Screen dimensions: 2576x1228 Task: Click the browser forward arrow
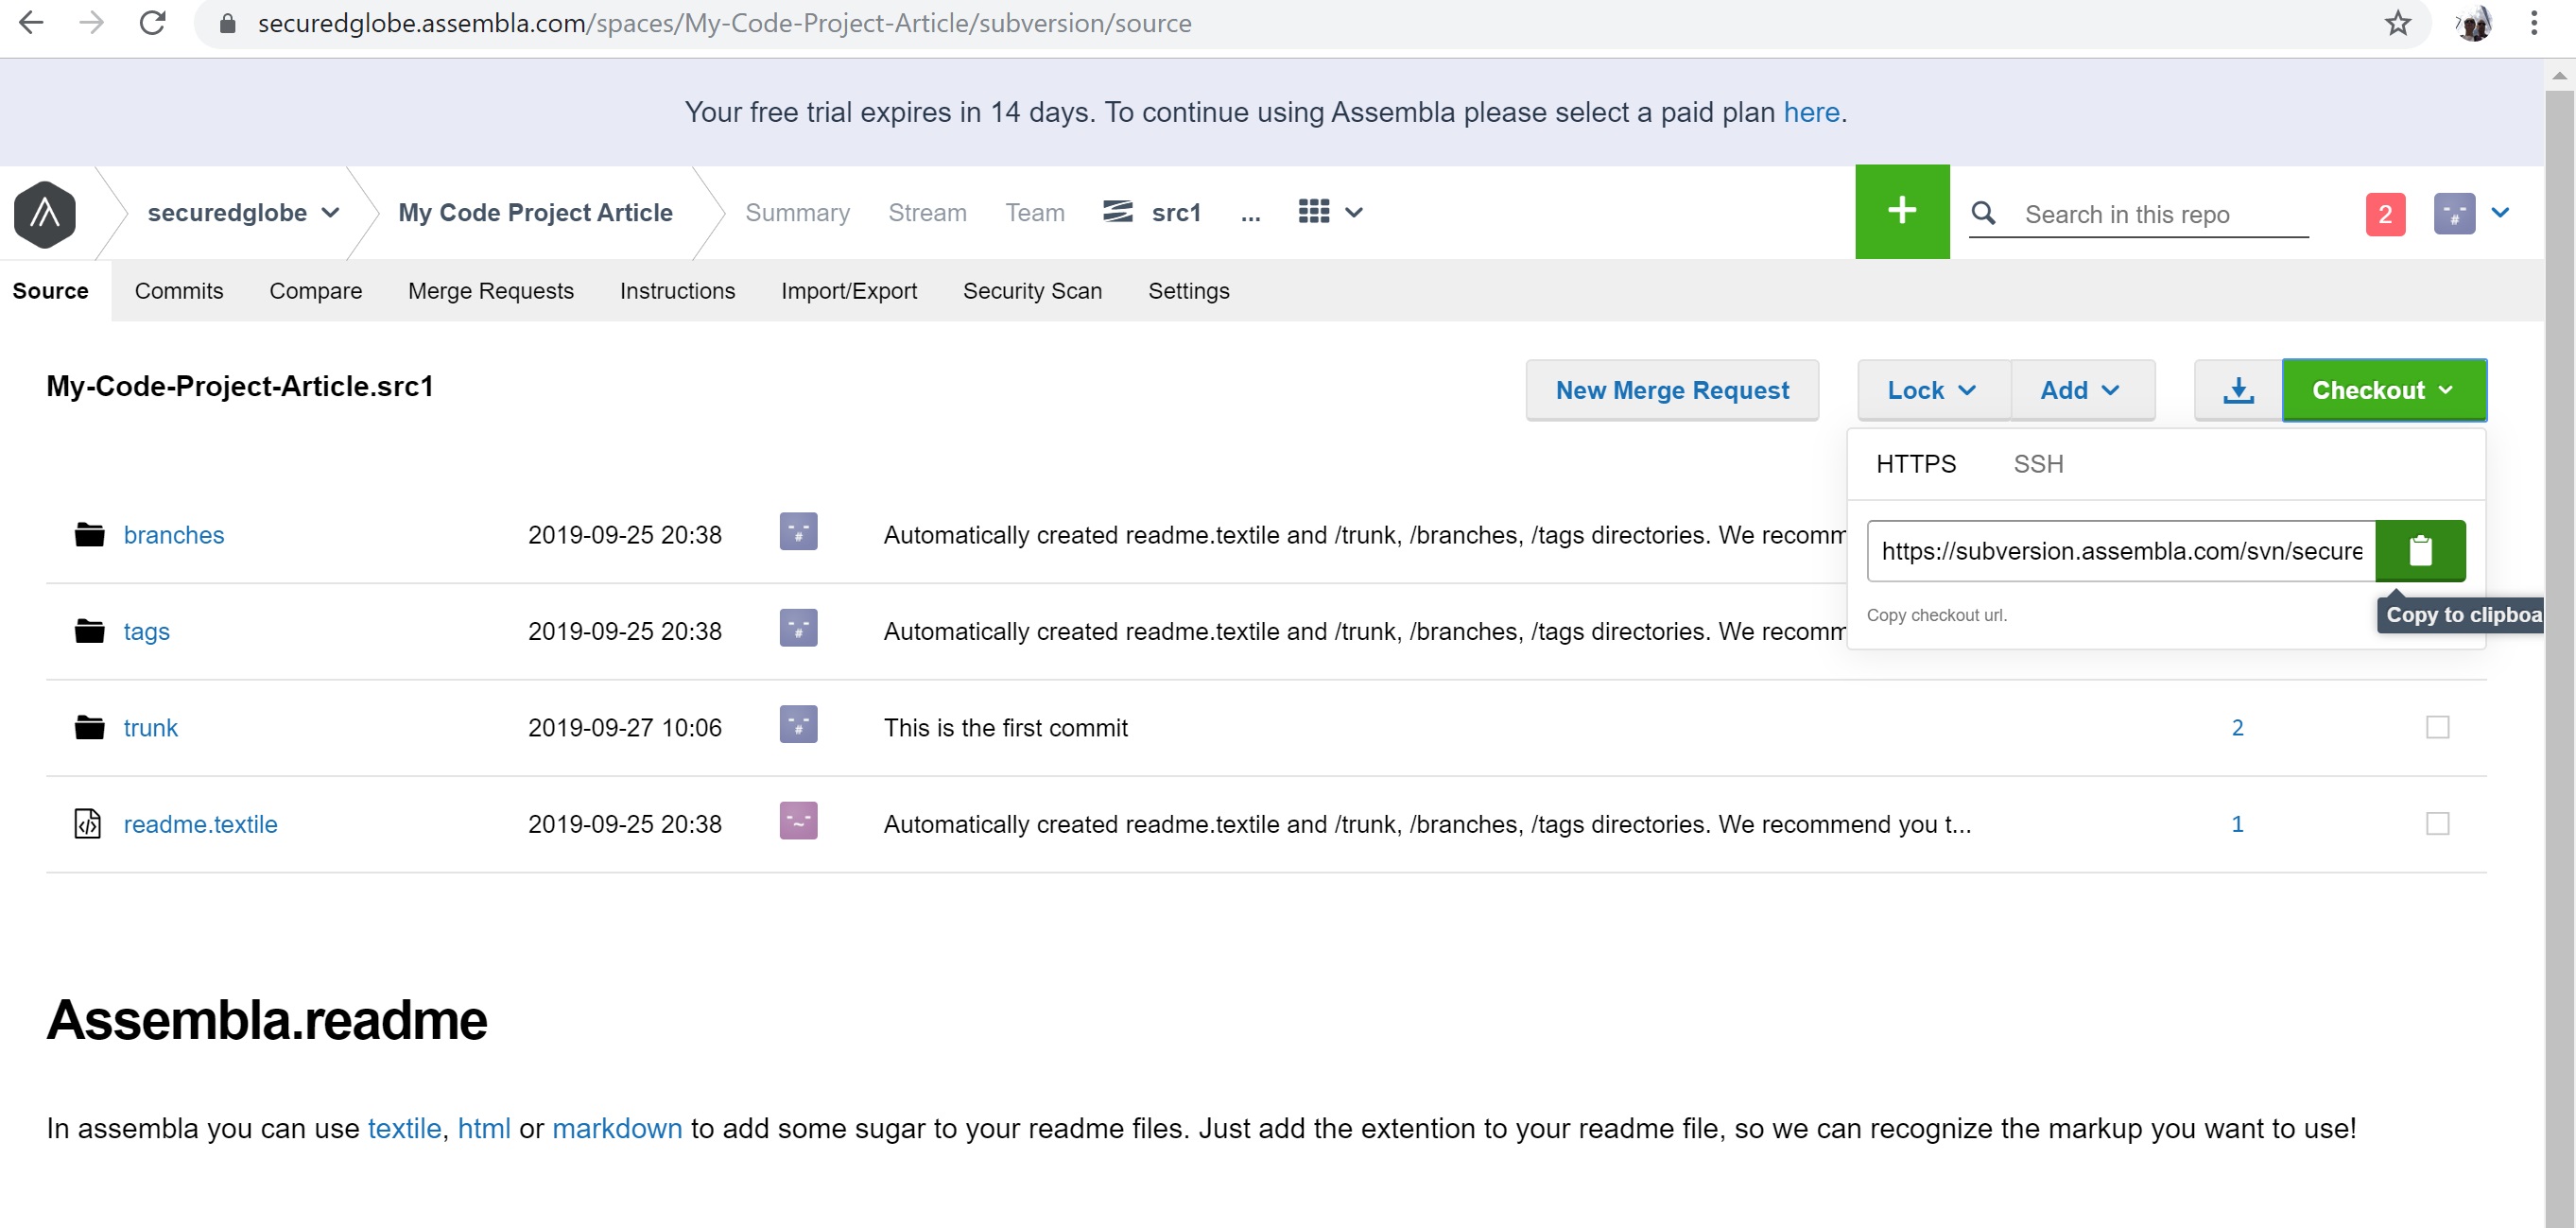click(91, 23)
